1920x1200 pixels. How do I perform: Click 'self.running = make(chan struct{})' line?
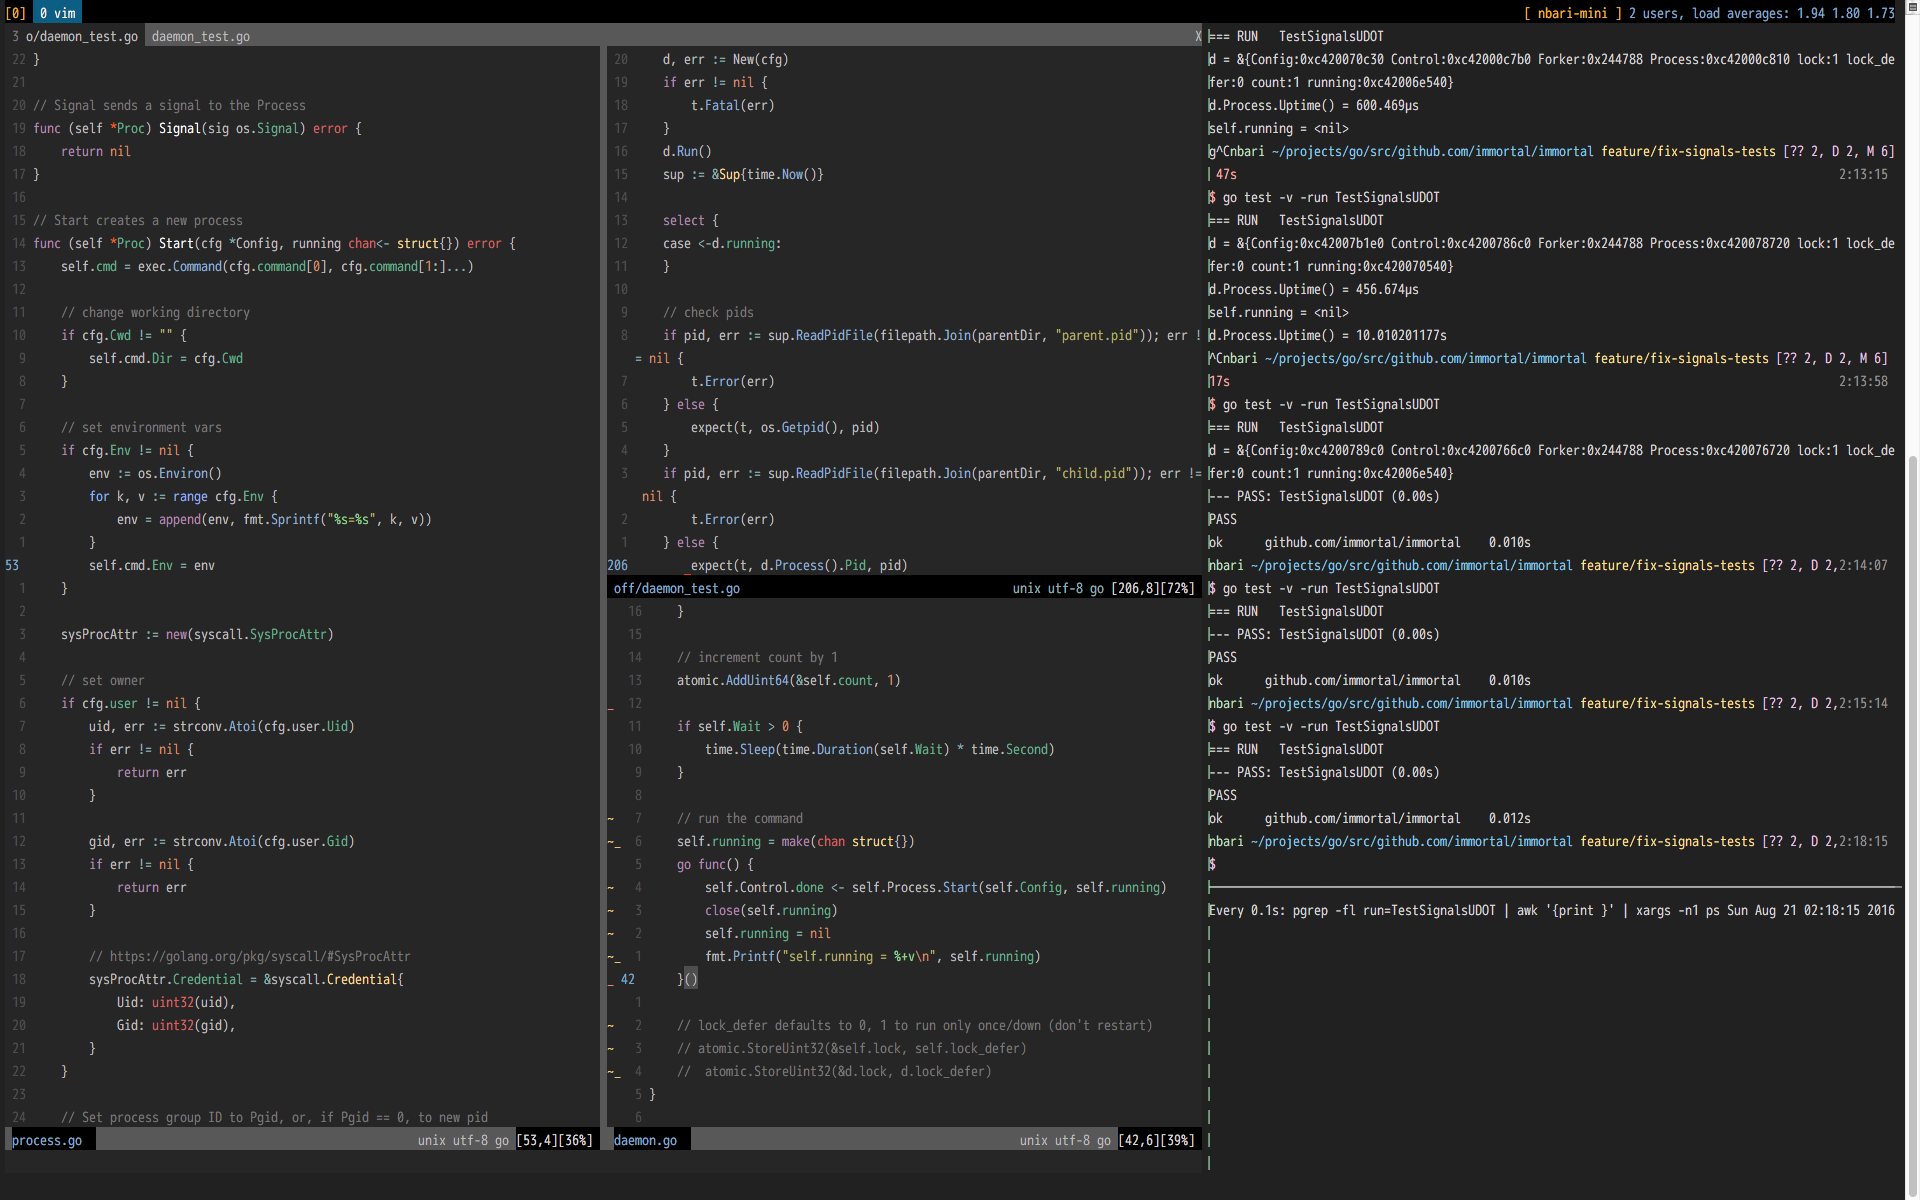tap(796, 841)
